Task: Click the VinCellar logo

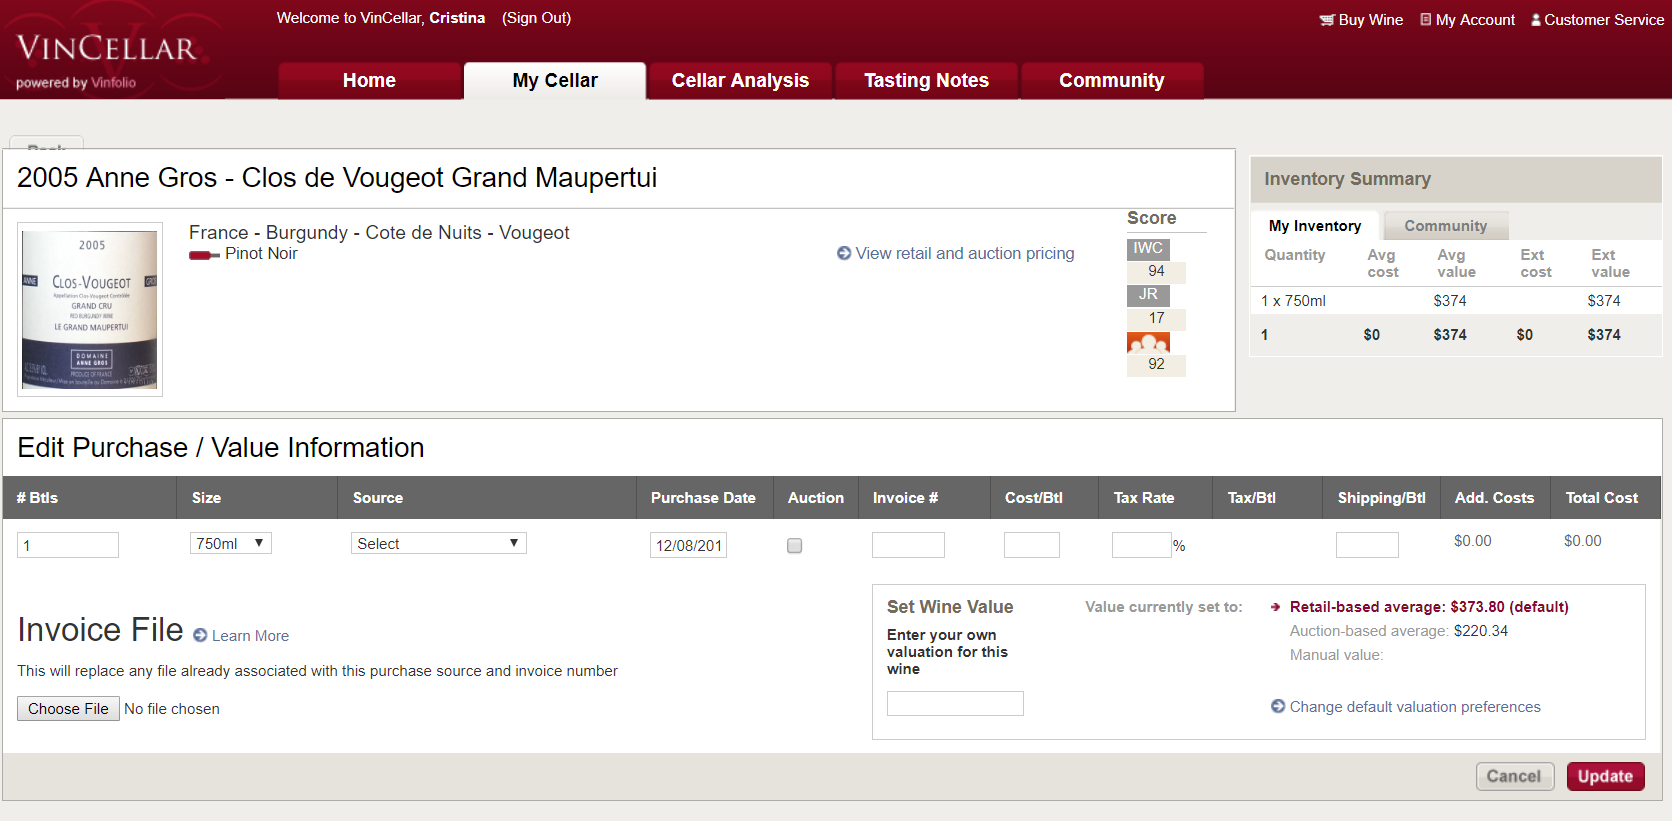Action: [107, 50]
